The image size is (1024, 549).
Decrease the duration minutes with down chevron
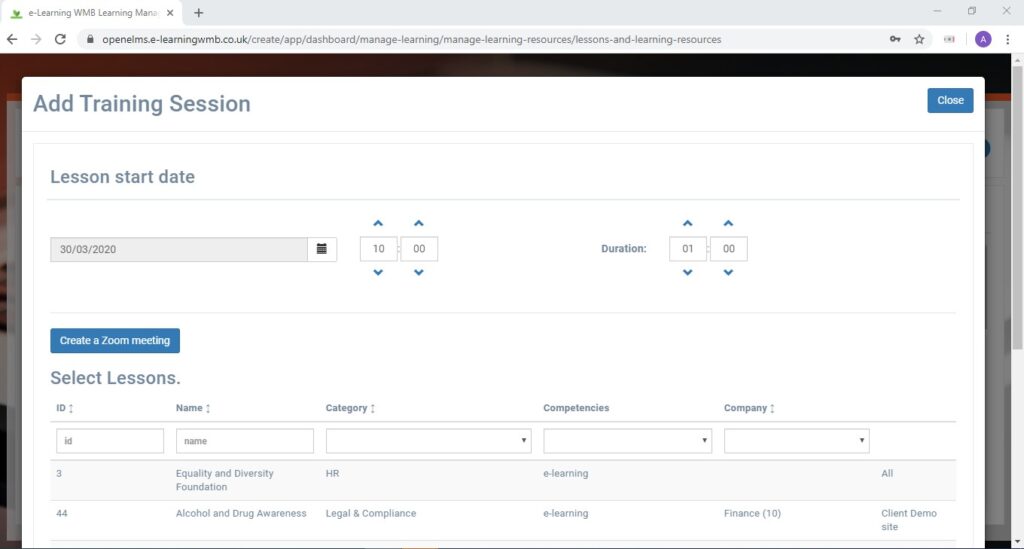coord(728,272)
